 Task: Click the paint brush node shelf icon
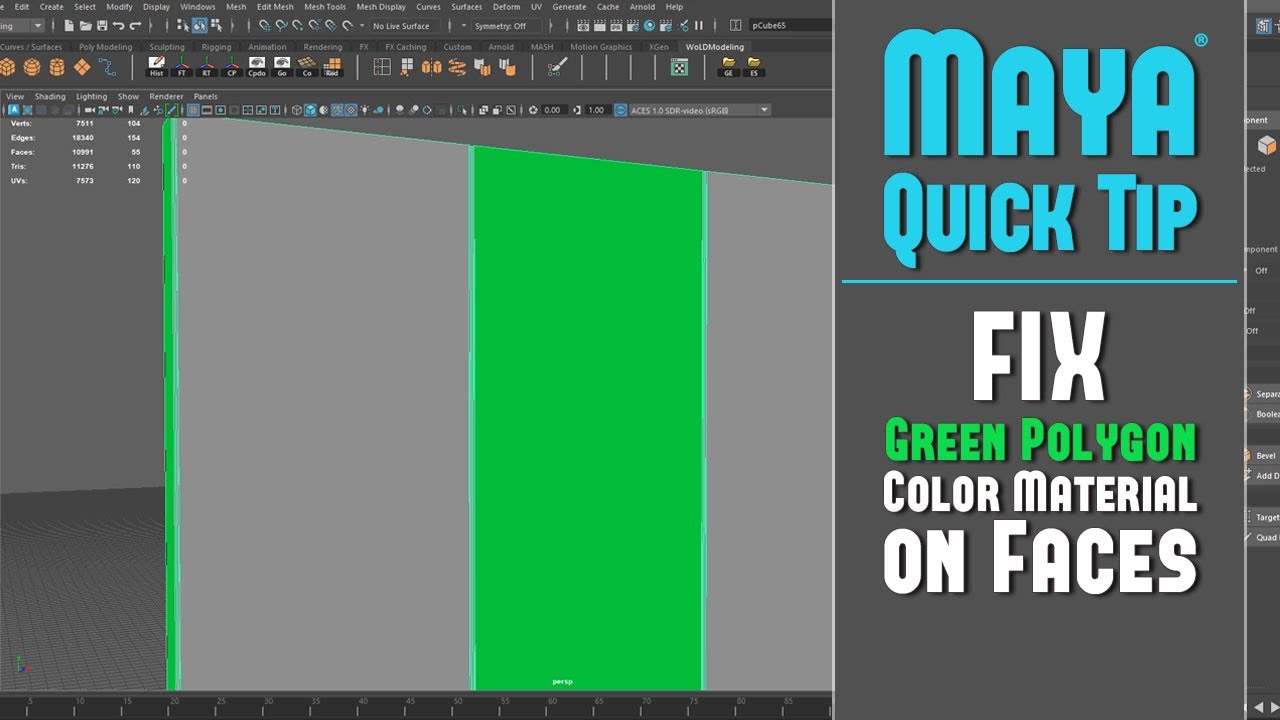tap(558, 67)
